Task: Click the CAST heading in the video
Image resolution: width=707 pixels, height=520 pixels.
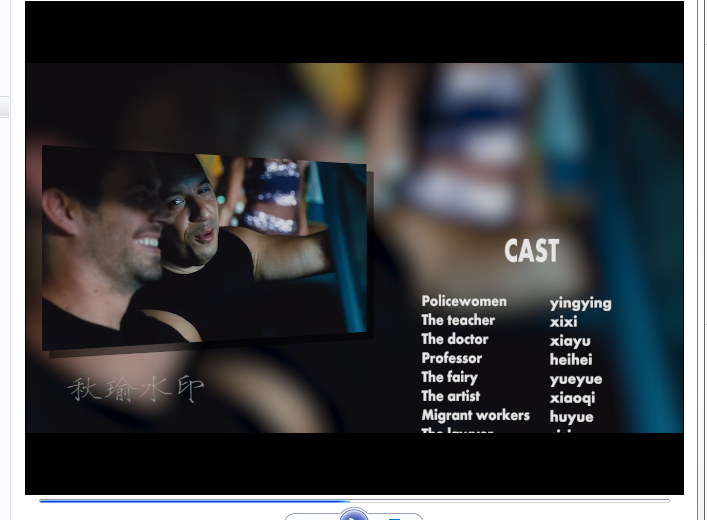Action: click(x=531, y=251)
